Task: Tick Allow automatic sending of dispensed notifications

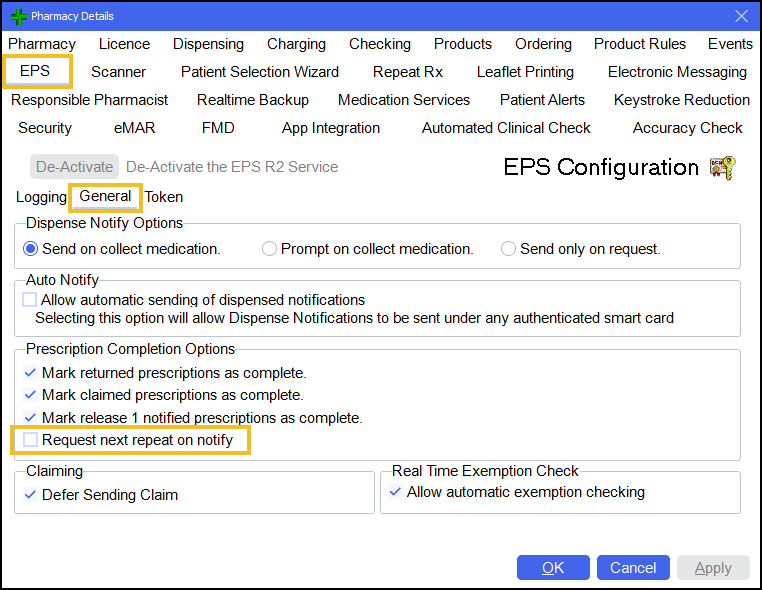Action: point(30,300)
